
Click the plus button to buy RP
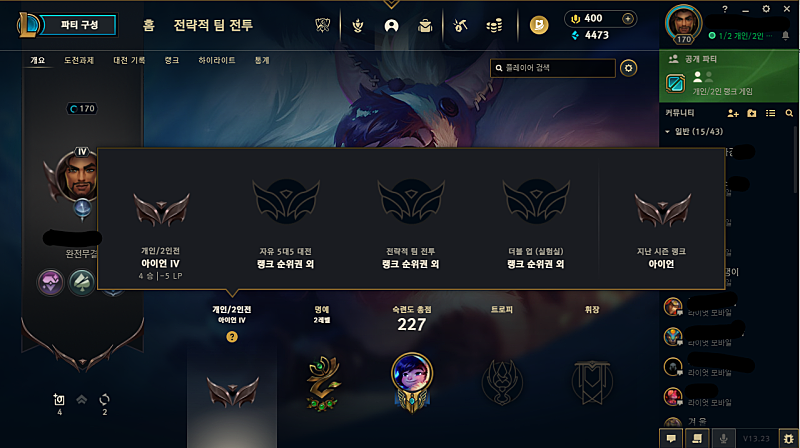tap(628, 19)
